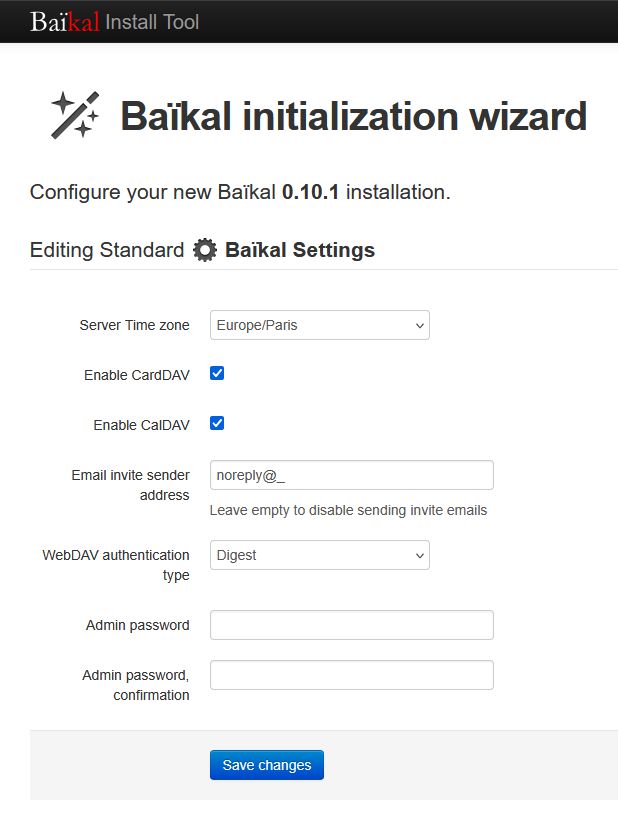Uncheck the Enable CardDAV checkbox

pyautogui.click(x=217, y=373)
